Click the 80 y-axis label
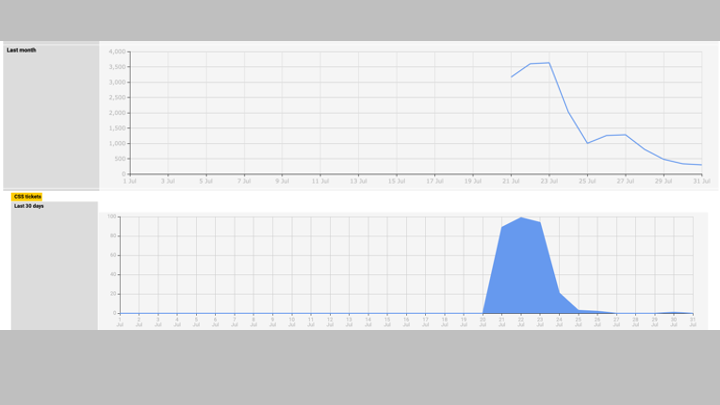The width and height of the screenshot is (720, 405). (x=113, y=236)
